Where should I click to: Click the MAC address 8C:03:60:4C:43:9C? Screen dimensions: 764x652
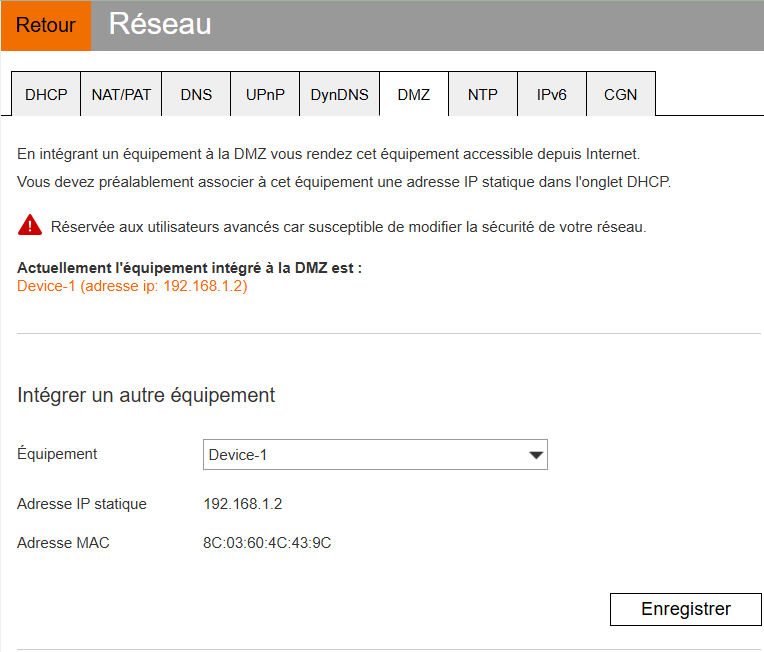tap(267, 543)
